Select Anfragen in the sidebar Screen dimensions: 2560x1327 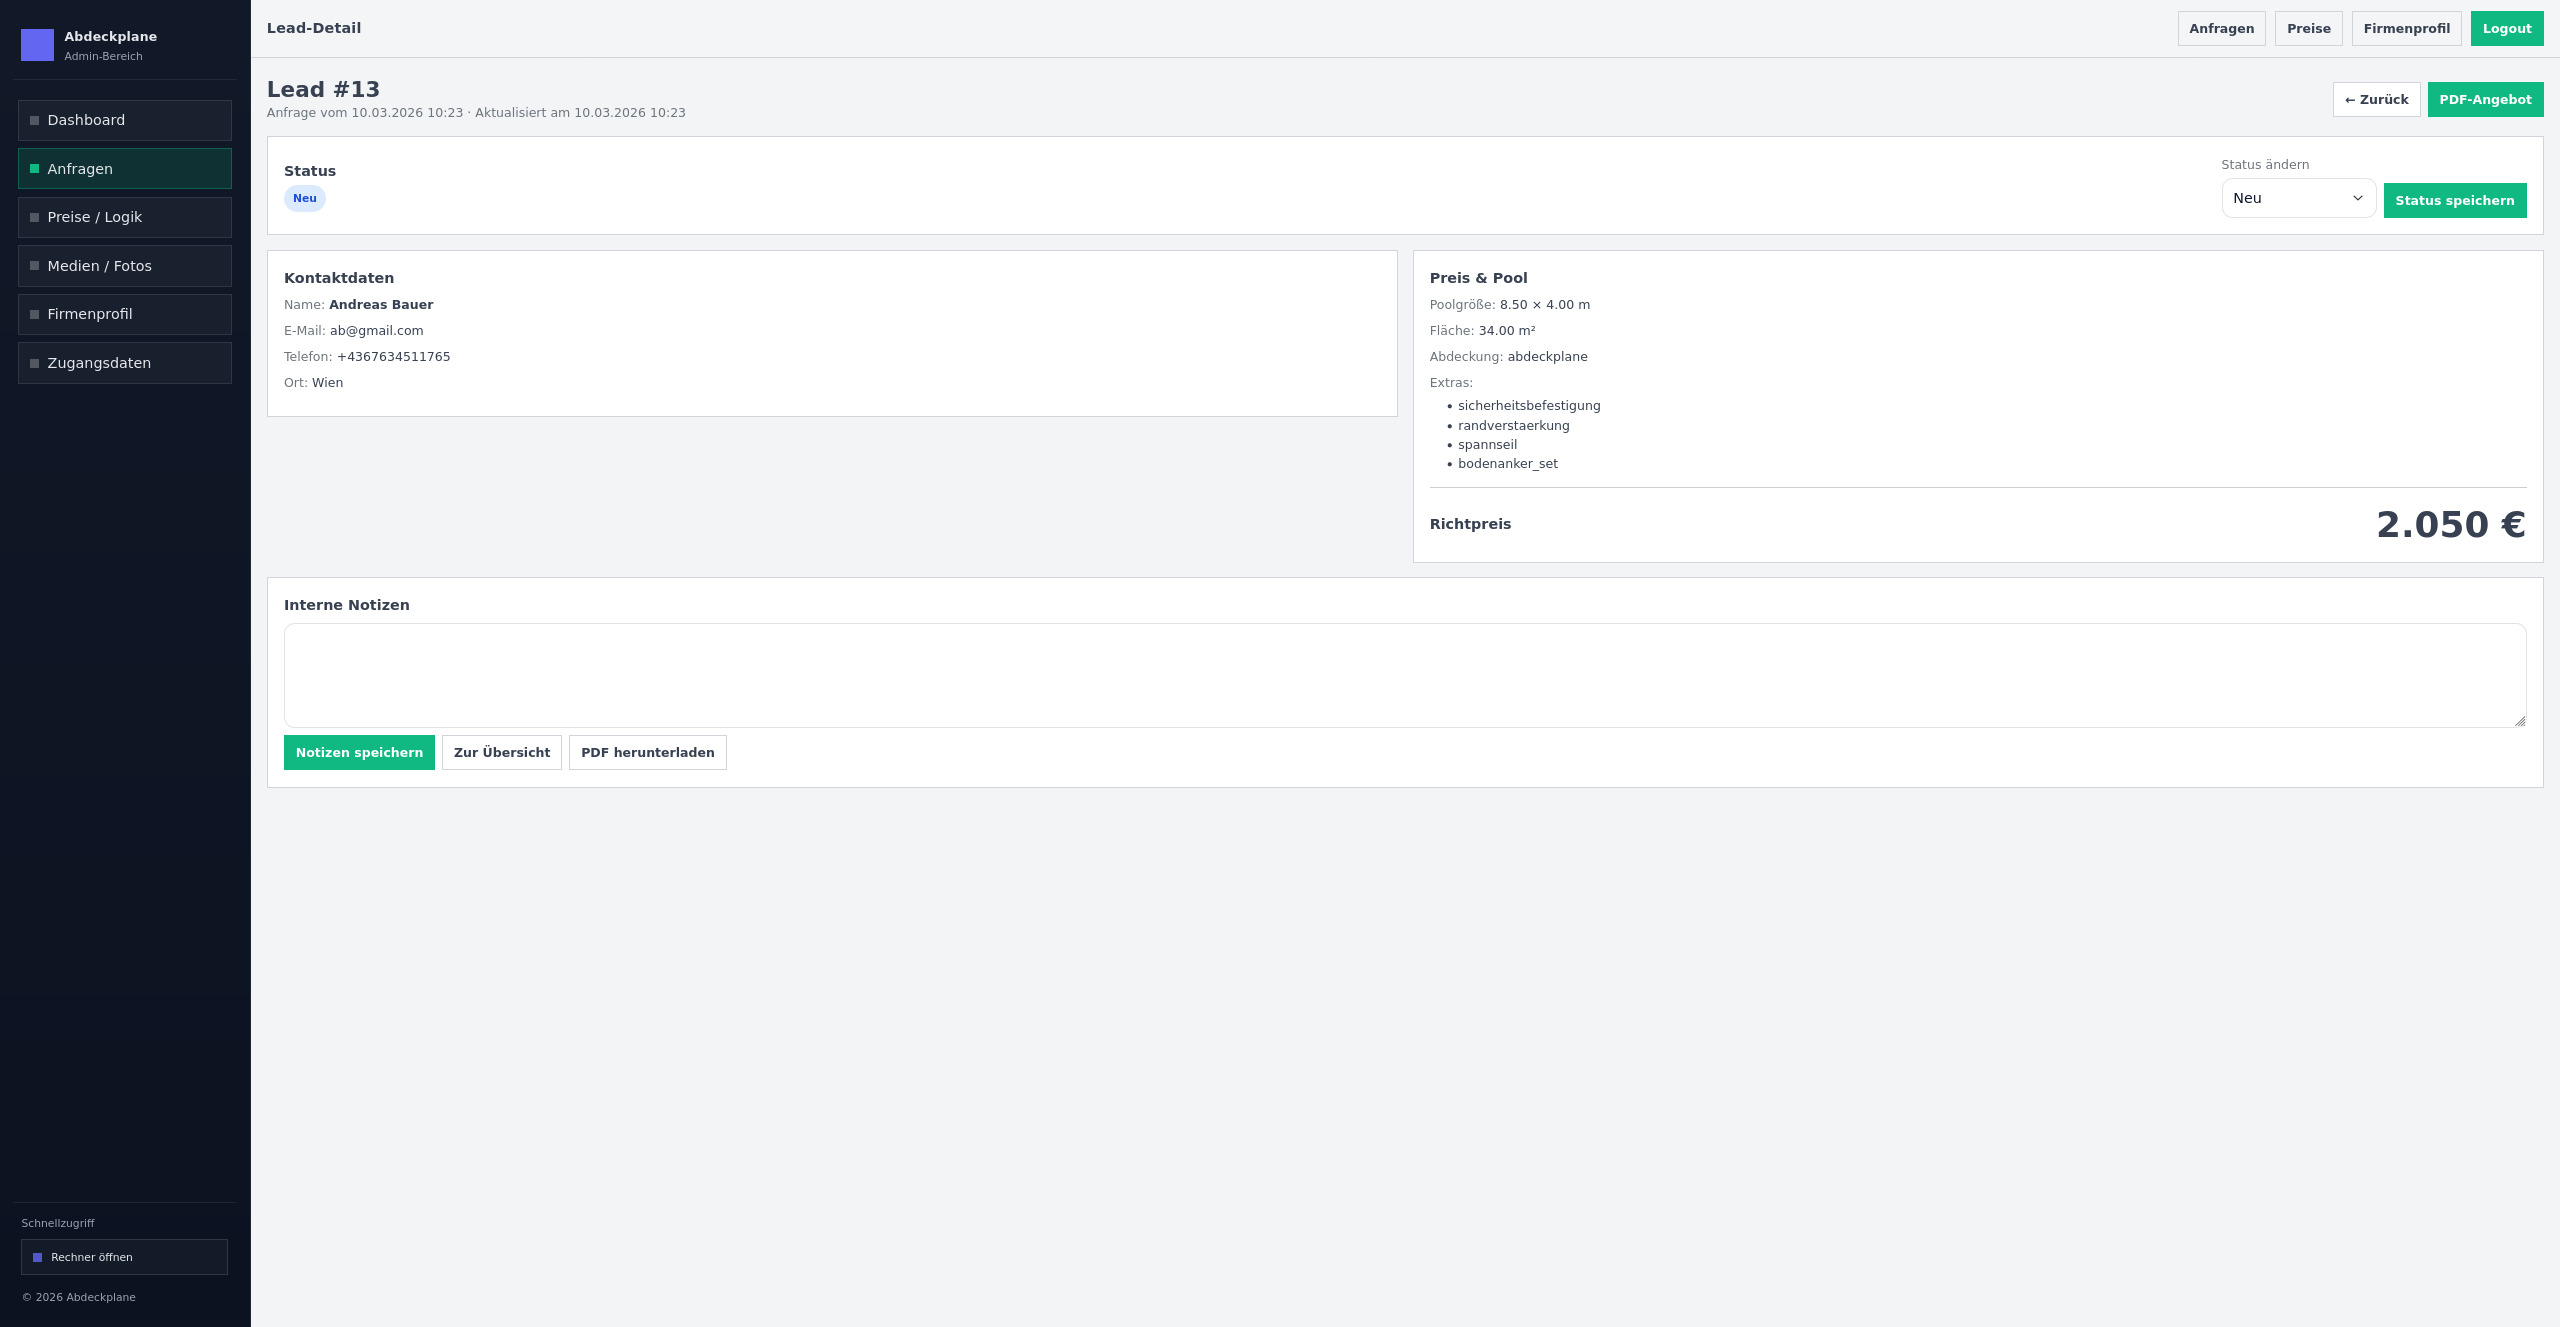124,169
